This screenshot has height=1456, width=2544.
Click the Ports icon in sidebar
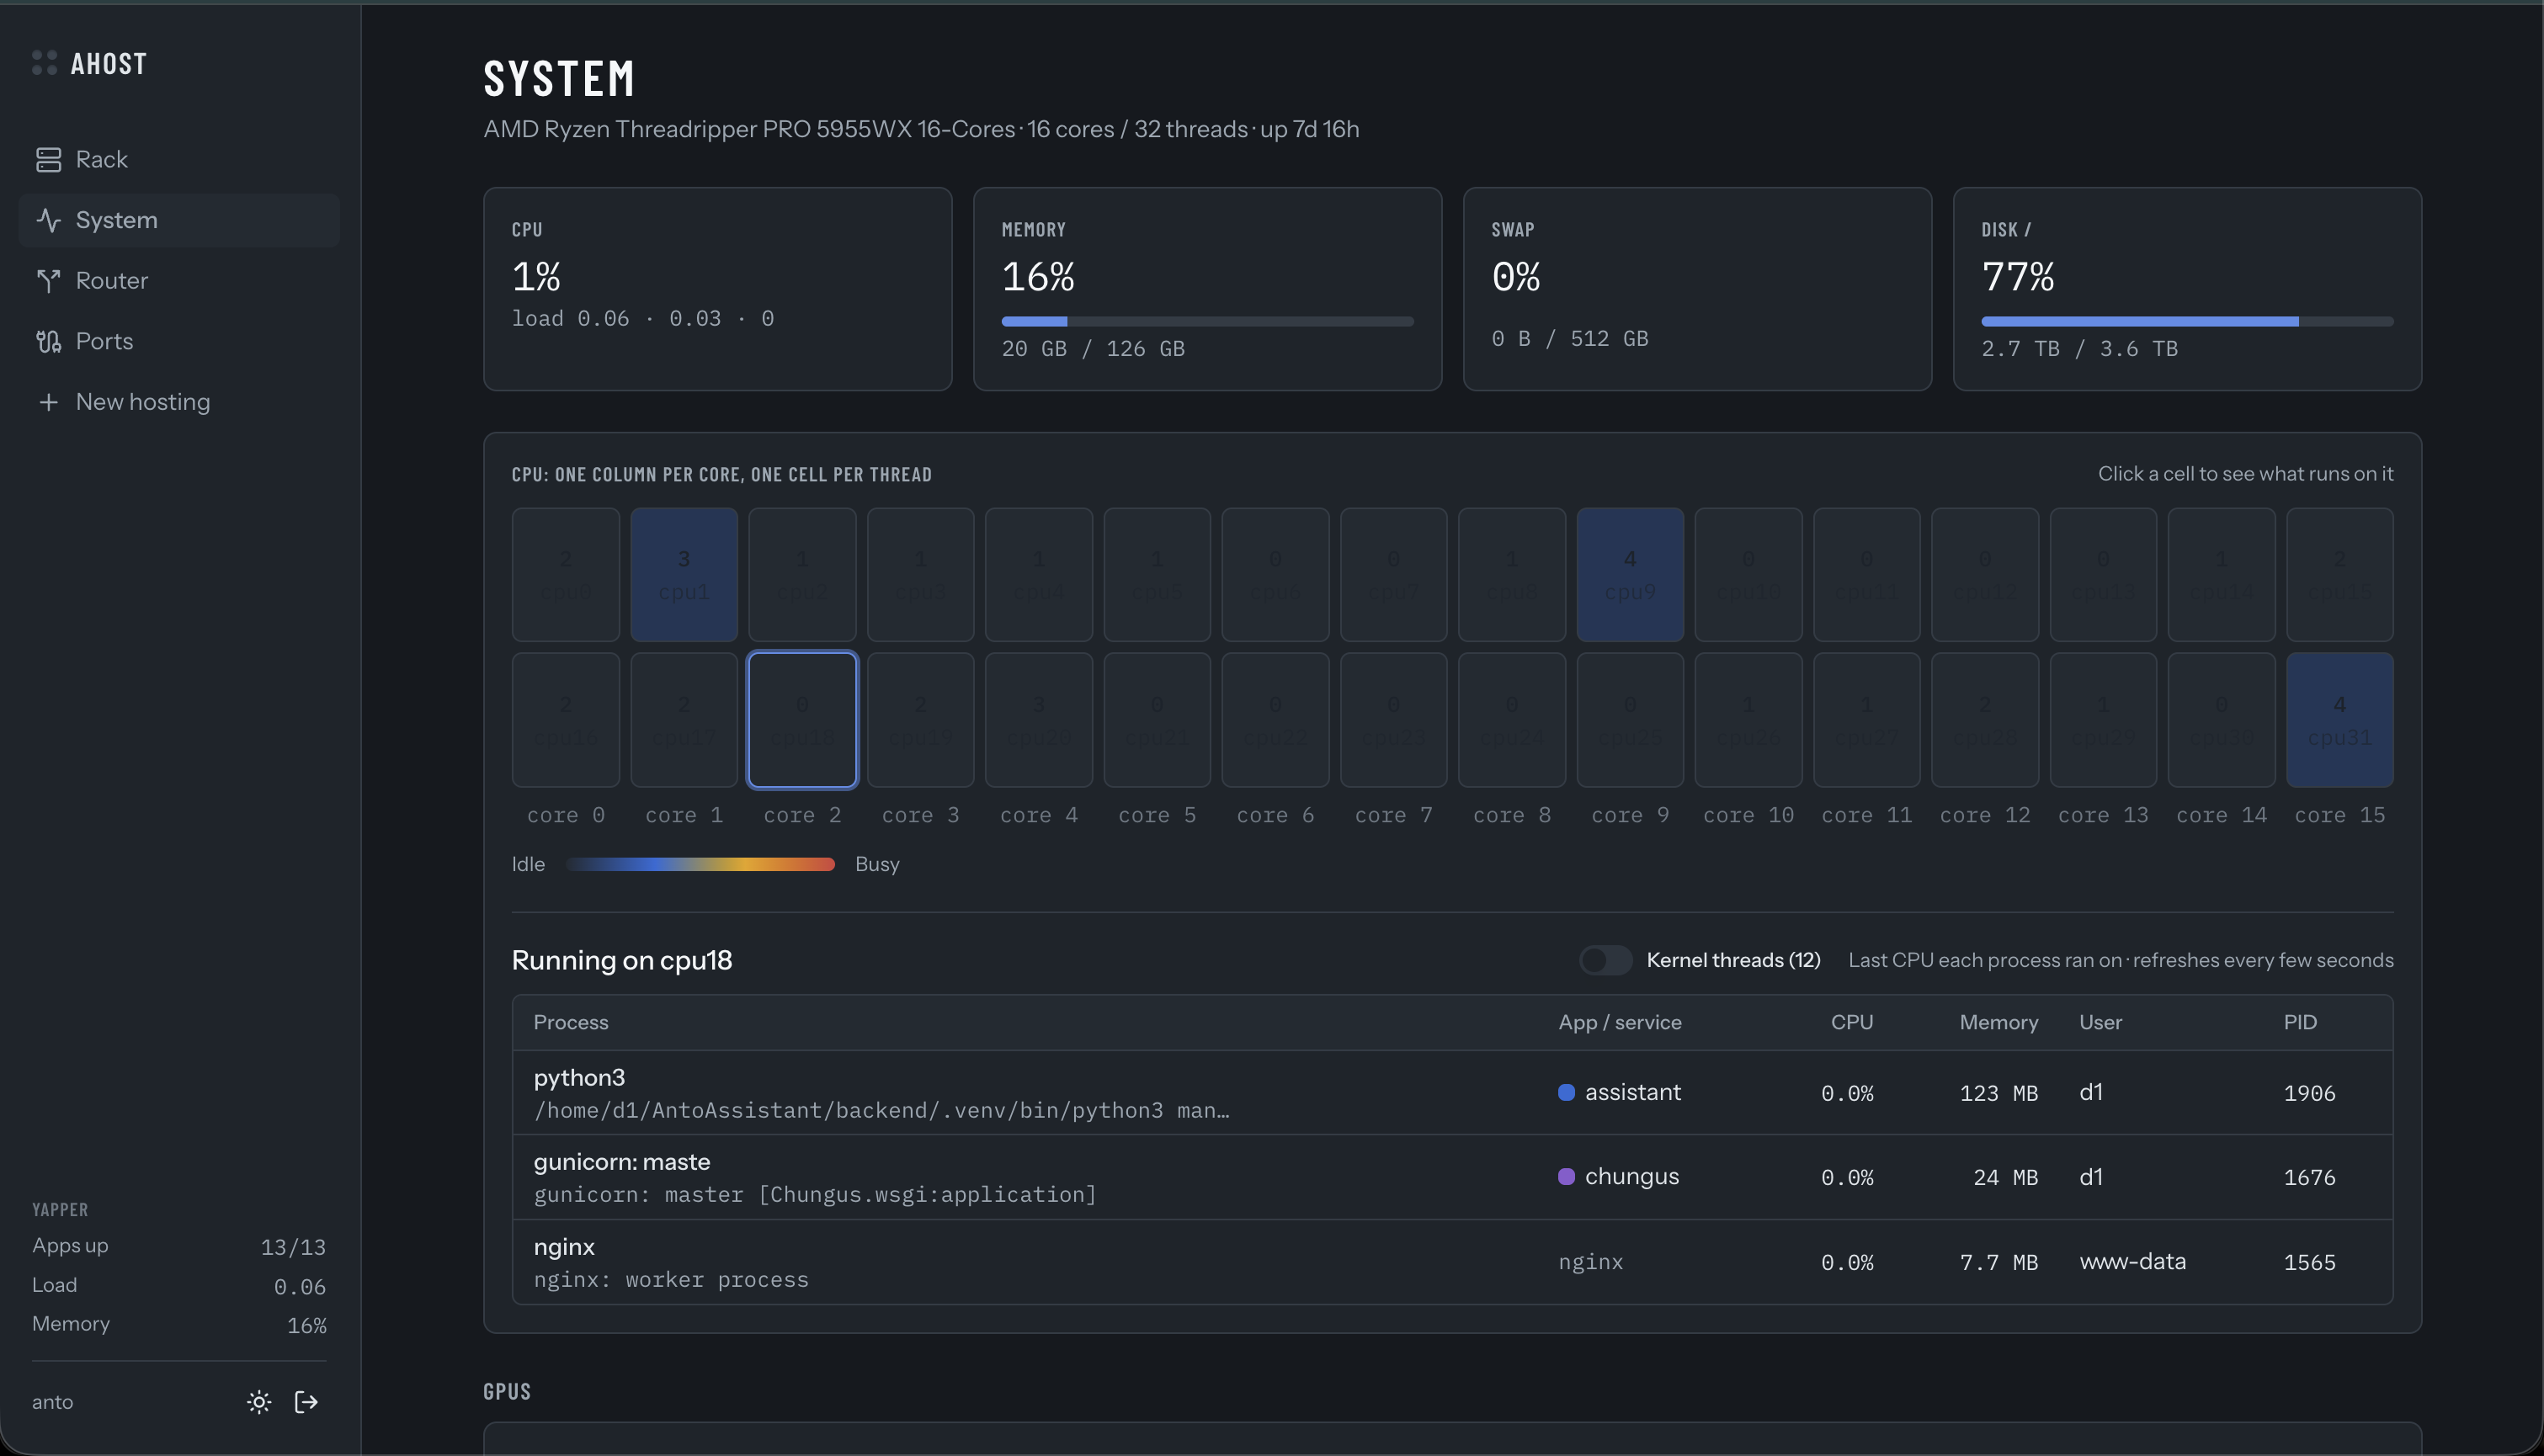coord(48,341)
